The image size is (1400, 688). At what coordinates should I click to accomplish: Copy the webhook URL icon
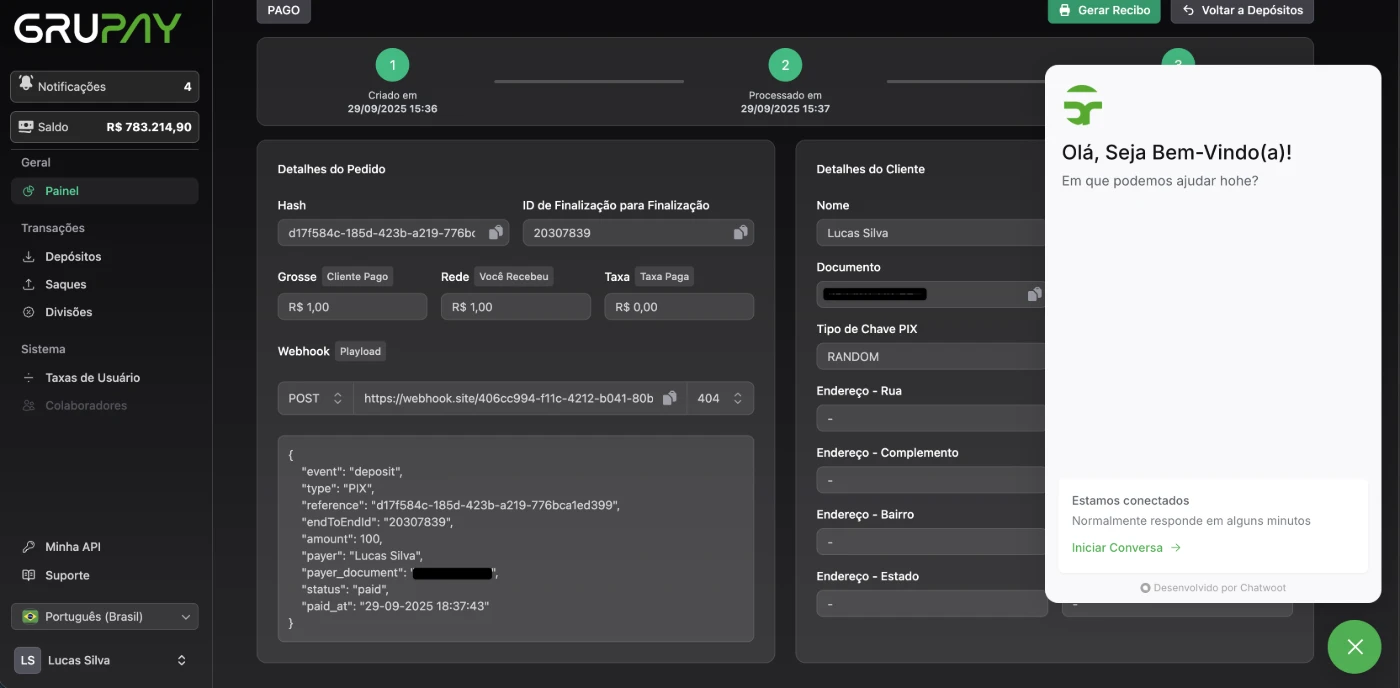(x=670, y=398)
